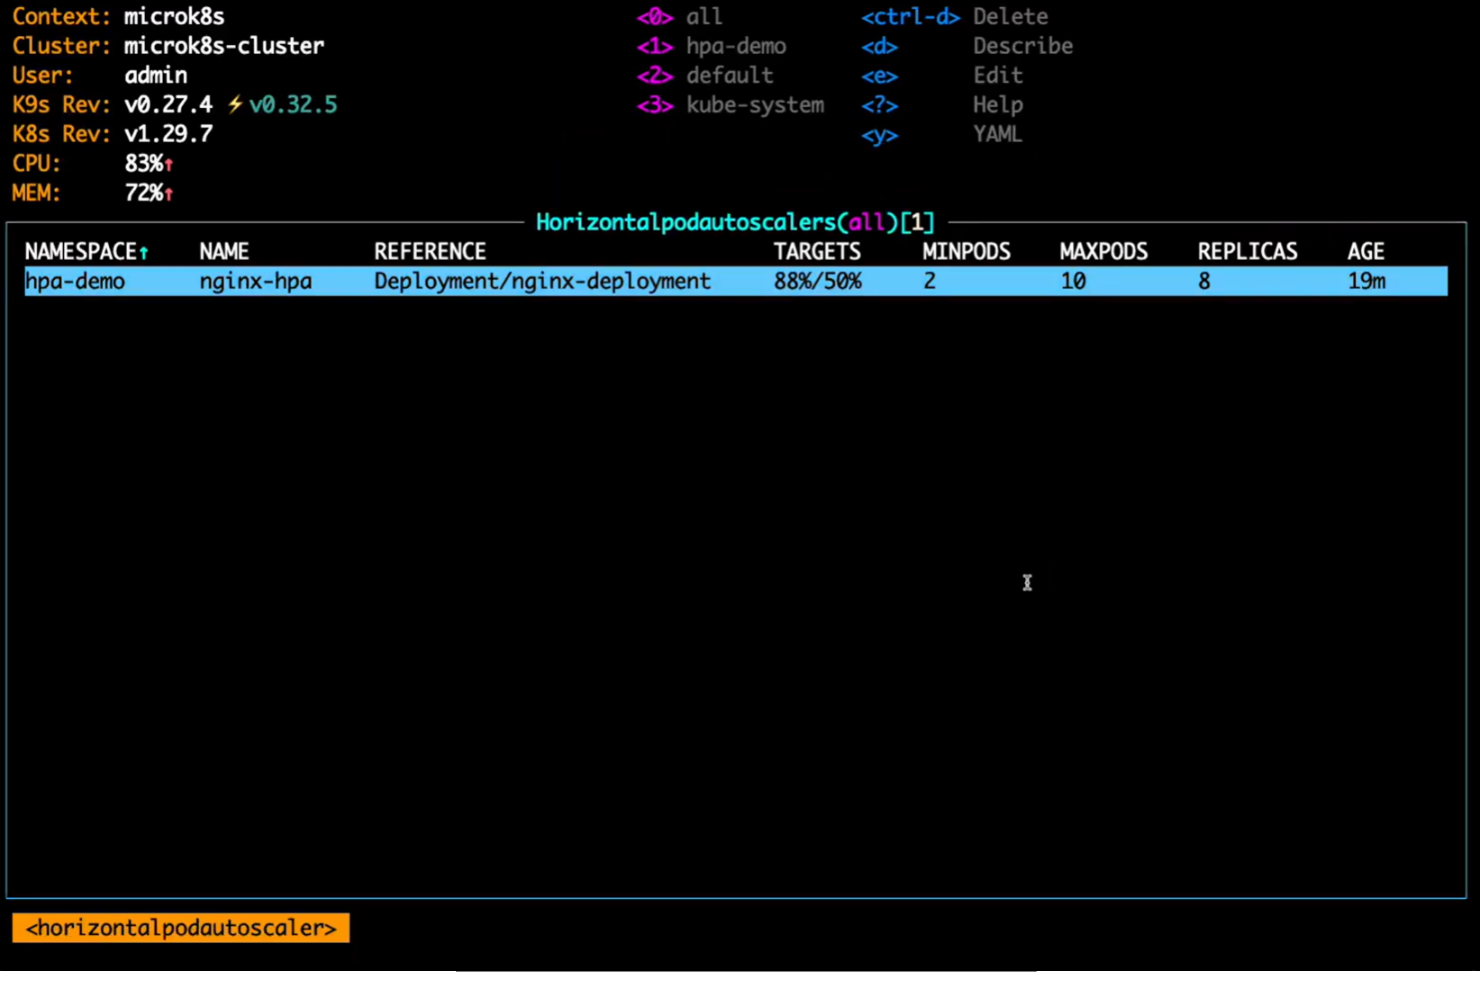Select the <1> hpa-demo namespace shortcut
Screen dimensions: 1480x987
pyautogui.click(x=712, y=46)
